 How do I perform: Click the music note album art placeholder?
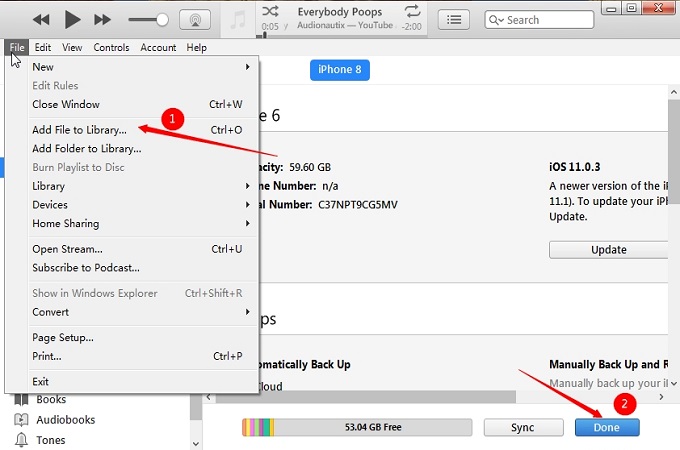pos(238,20)
